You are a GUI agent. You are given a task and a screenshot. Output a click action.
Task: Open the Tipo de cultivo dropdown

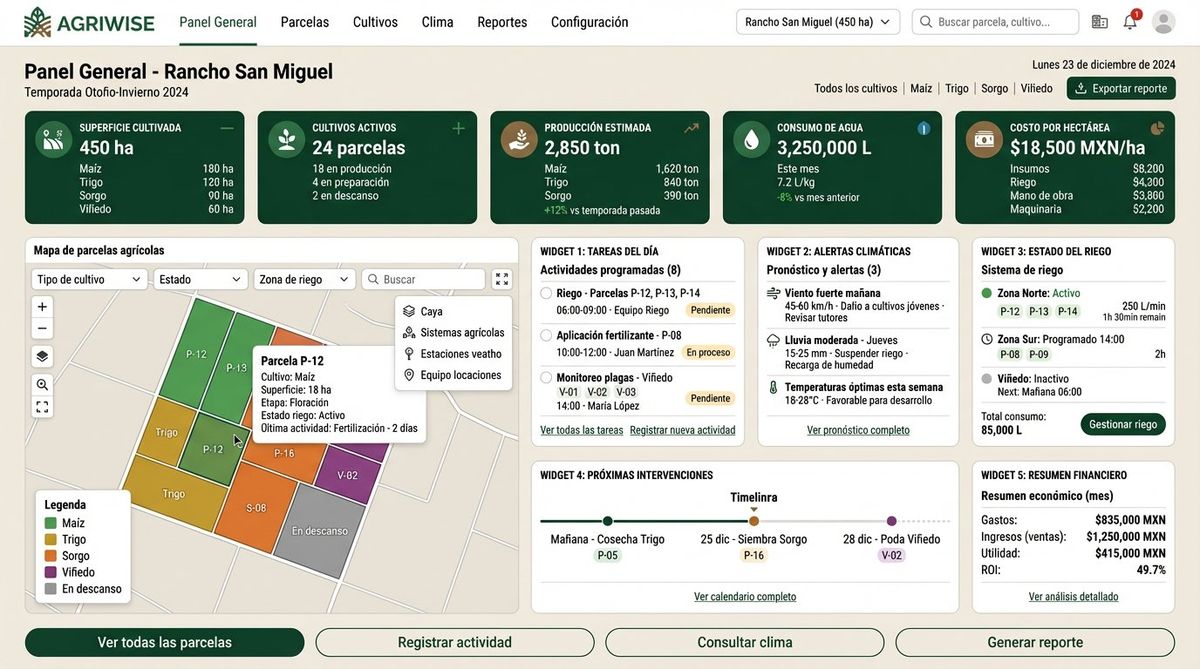click(x=89, y=280)
